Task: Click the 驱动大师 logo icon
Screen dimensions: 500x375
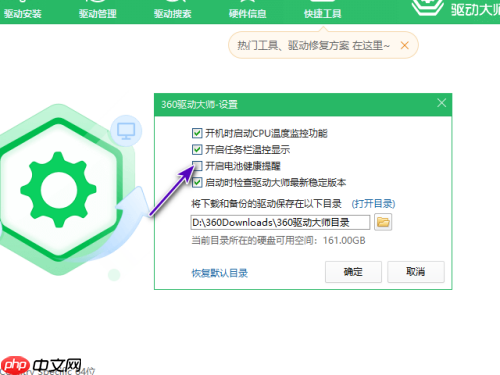Action: (428, 7)
